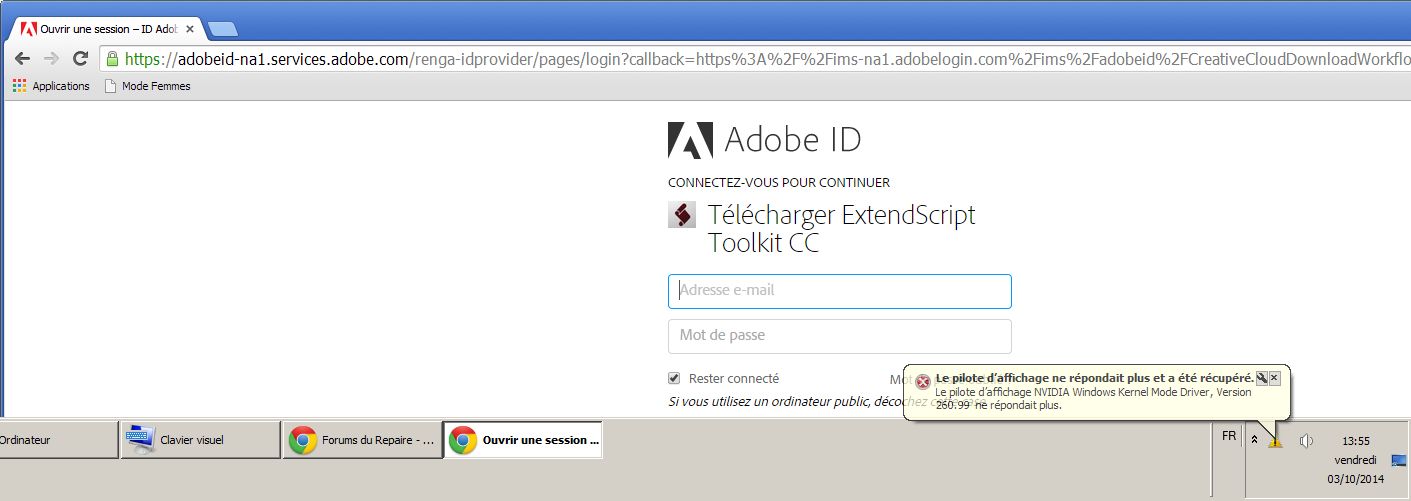This screenshot has height=501, width=1411.
Task: Close the 'Ouvrir une session' browser tab
Action: point(190,29)
